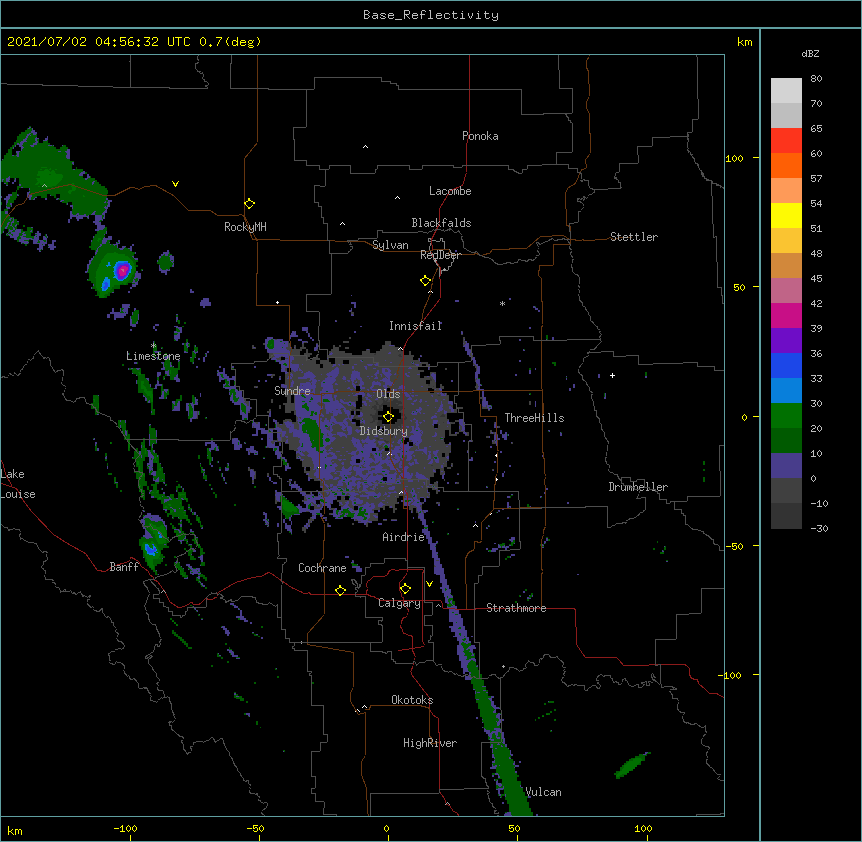Viewport: 862px width, 842px height.
Task: Click the yellow radar marker near RockyMH
Action: click(x=249, y=204)
